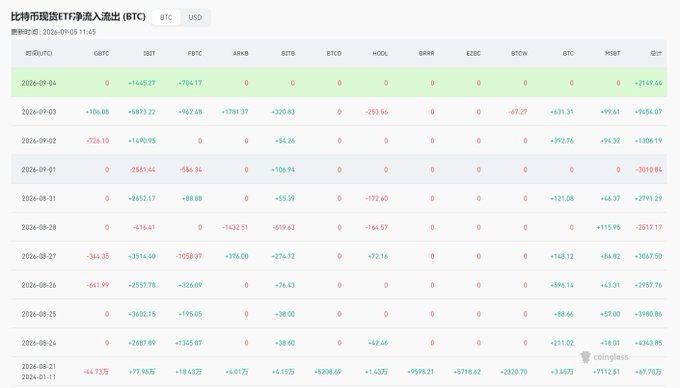Switch the unit toggle to USD
The height and width of the screenshot is (388, 680).
(195, 17)
